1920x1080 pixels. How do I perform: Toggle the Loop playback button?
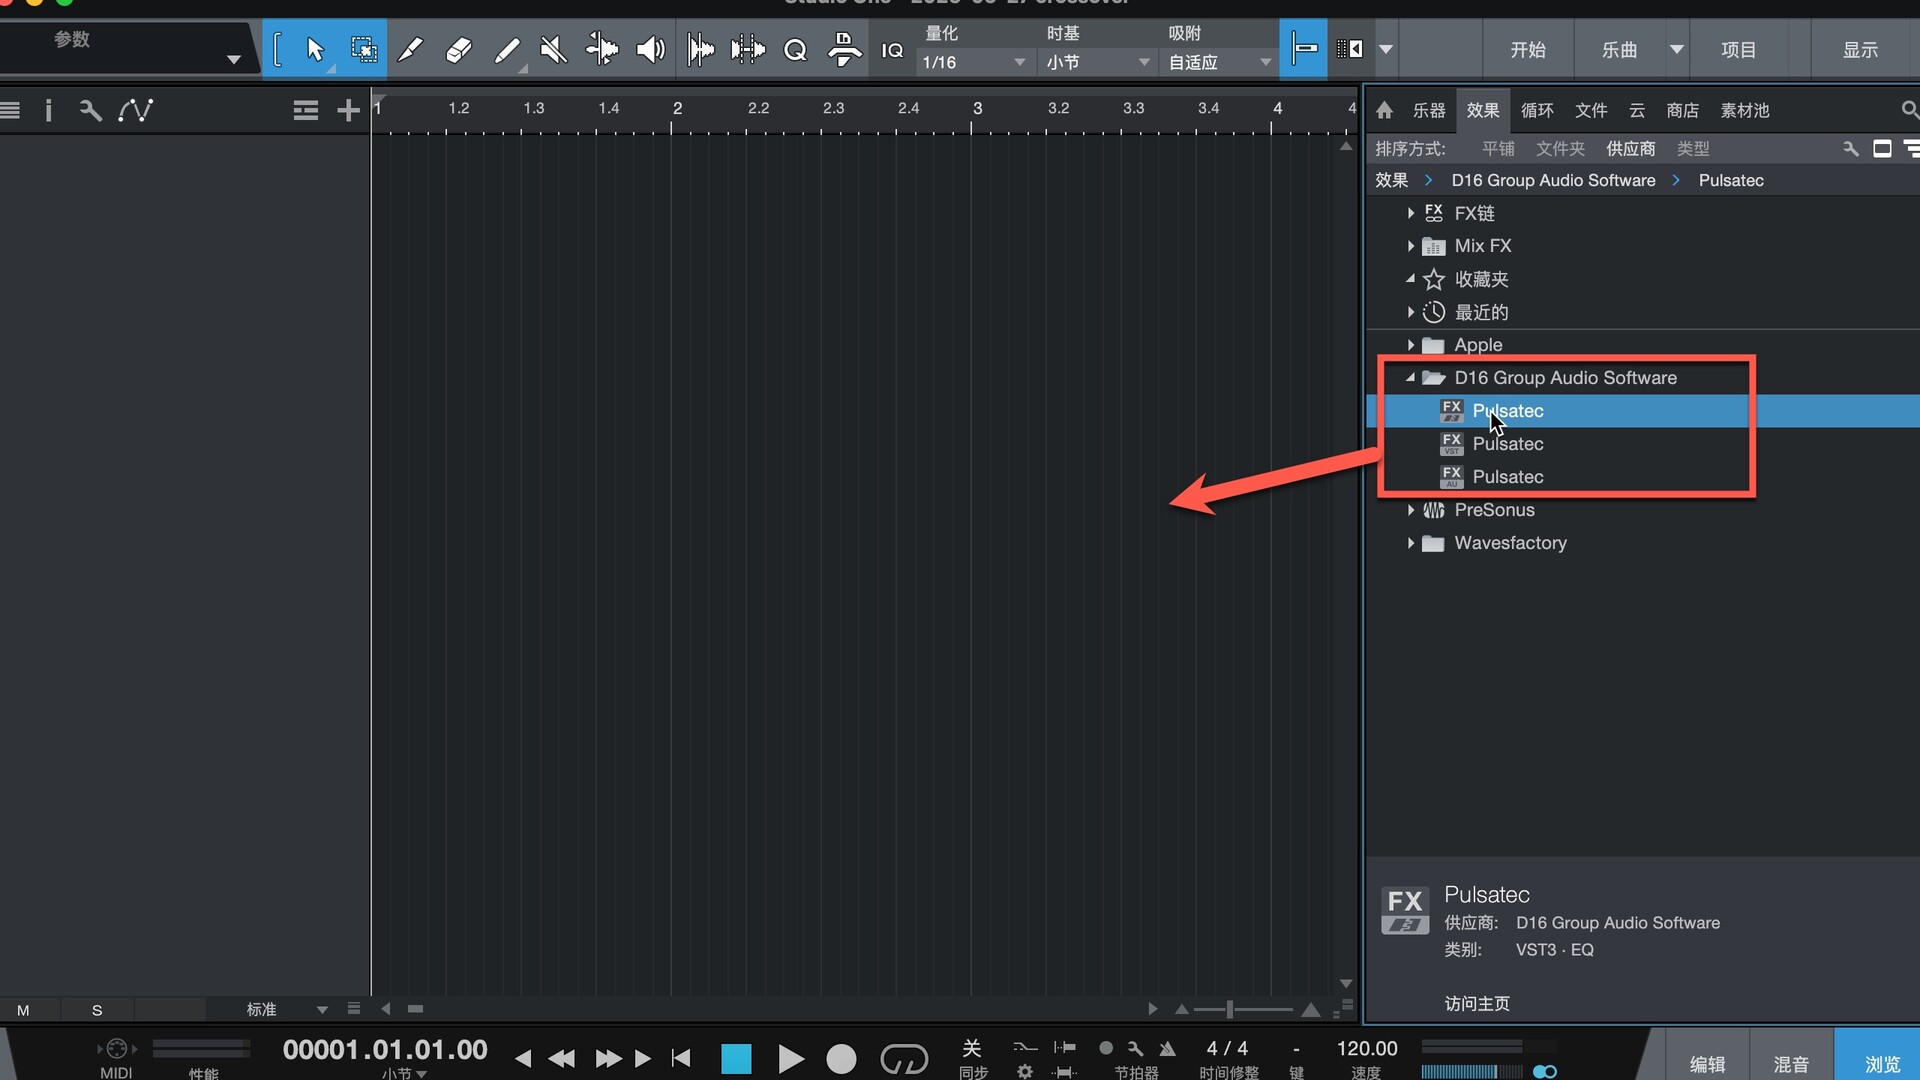[903, 1058]
